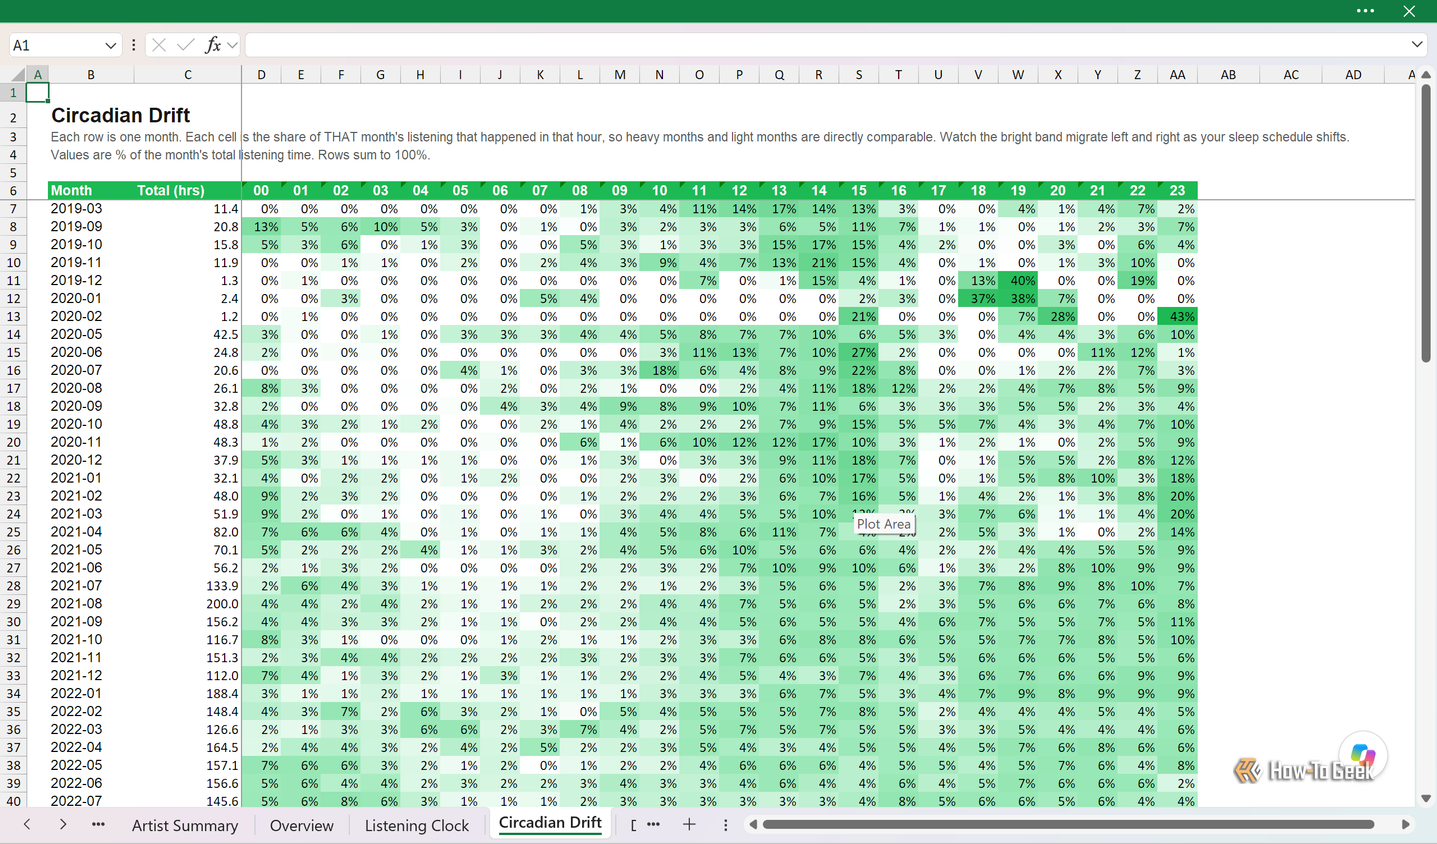Click month cell 2019-03
This screenshot has width=1437, height=844.
click(x=91, y=209)
